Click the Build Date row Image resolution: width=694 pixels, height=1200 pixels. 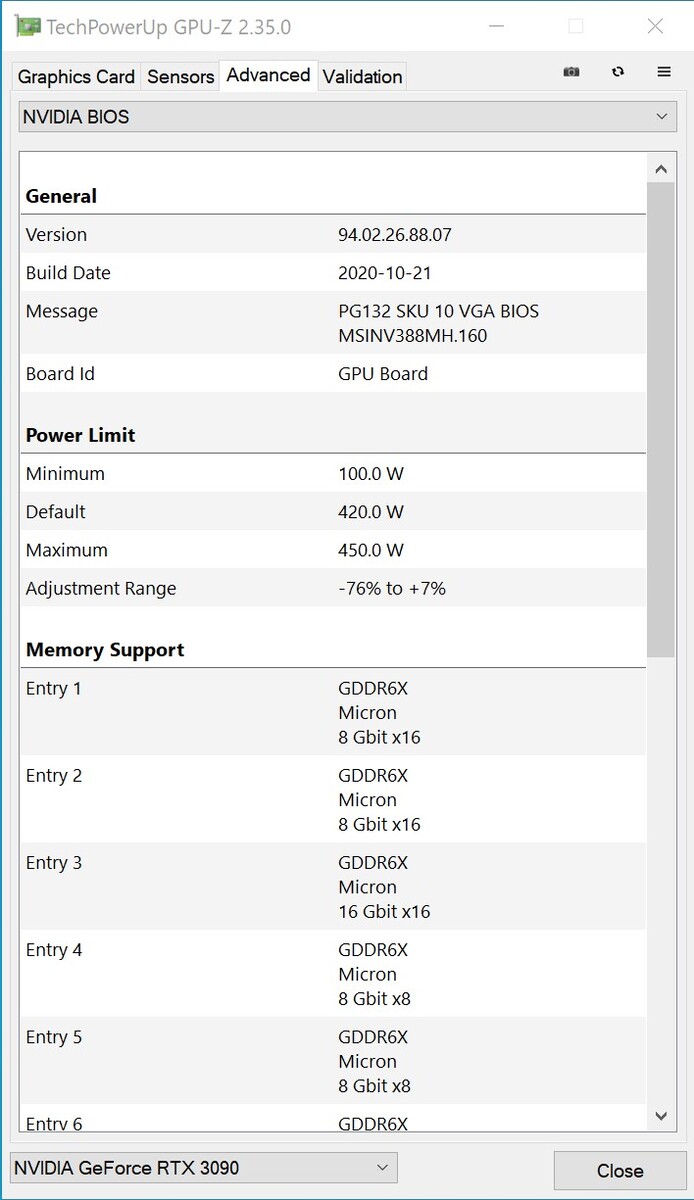point(334,273)
